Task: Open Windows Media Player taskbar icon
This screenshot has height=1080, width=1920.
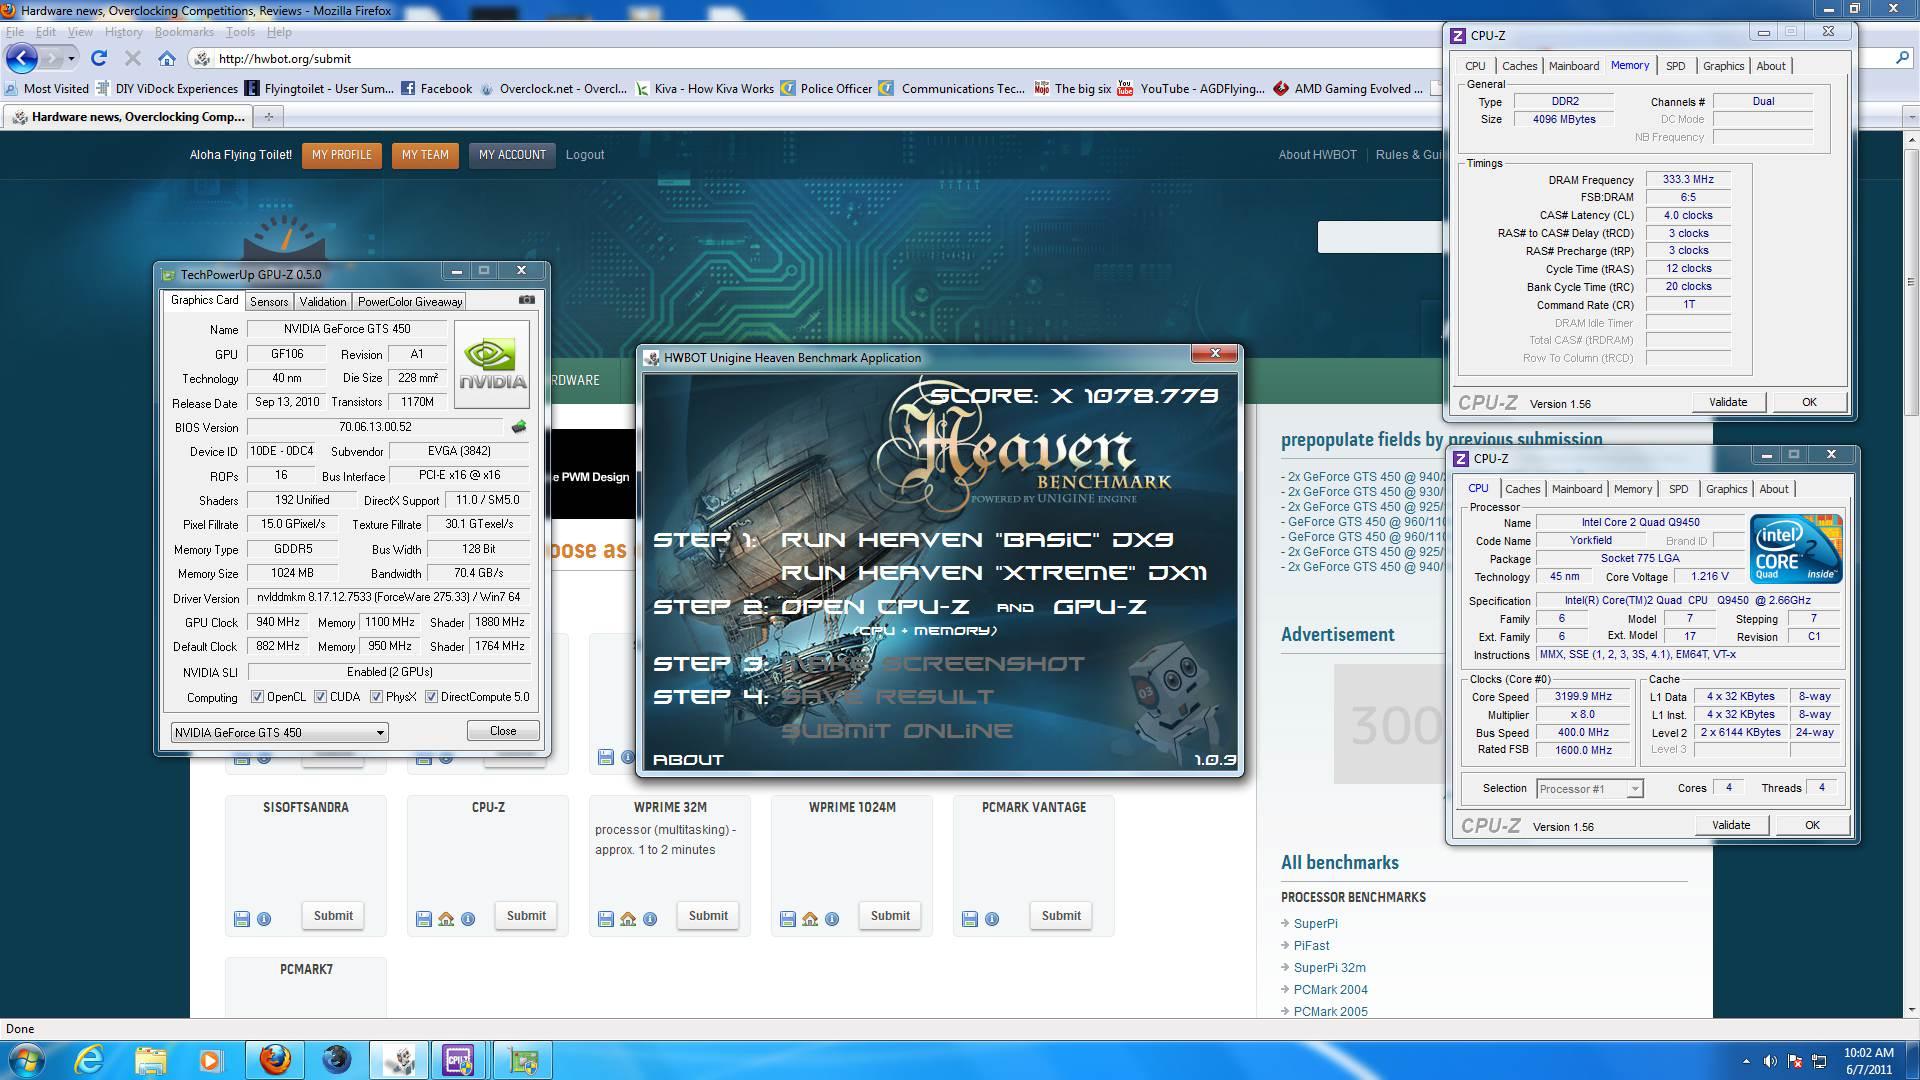Action: pyautogui.click(x=210, y=1059)
